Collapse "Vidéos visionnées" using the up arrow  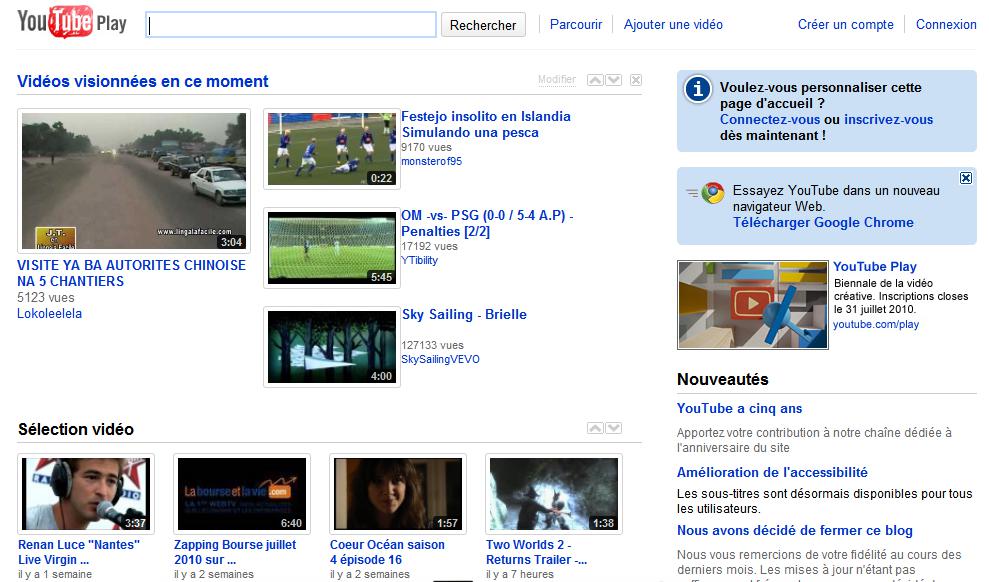pyautogui.click(x=596, y=79)
